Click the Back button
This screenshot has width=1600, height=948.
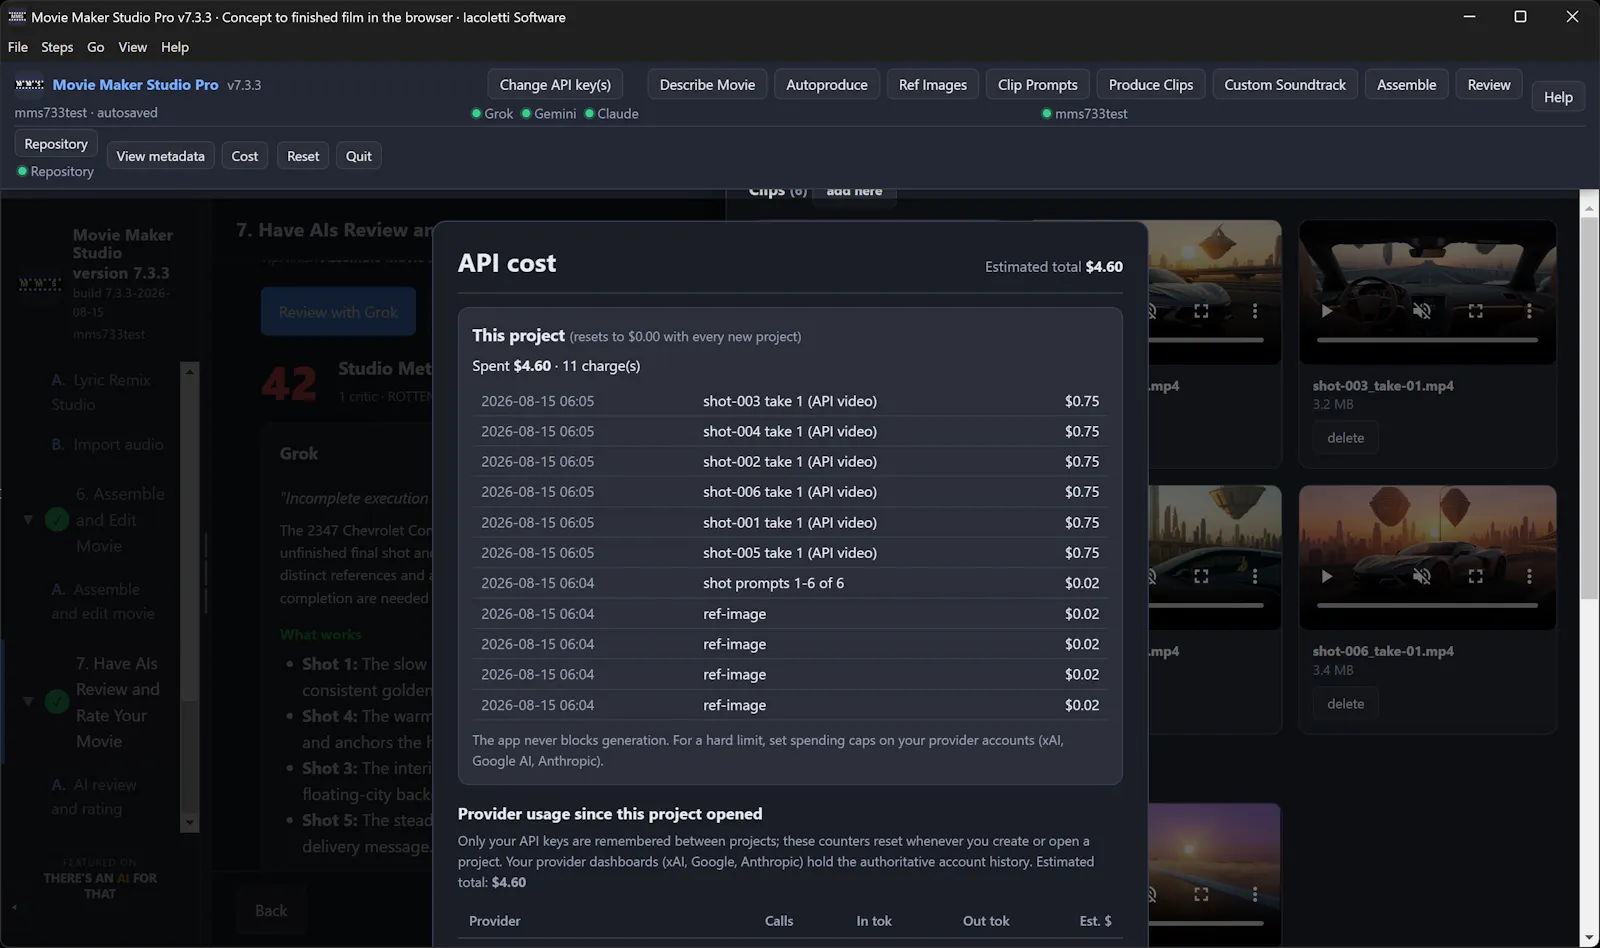270,910
